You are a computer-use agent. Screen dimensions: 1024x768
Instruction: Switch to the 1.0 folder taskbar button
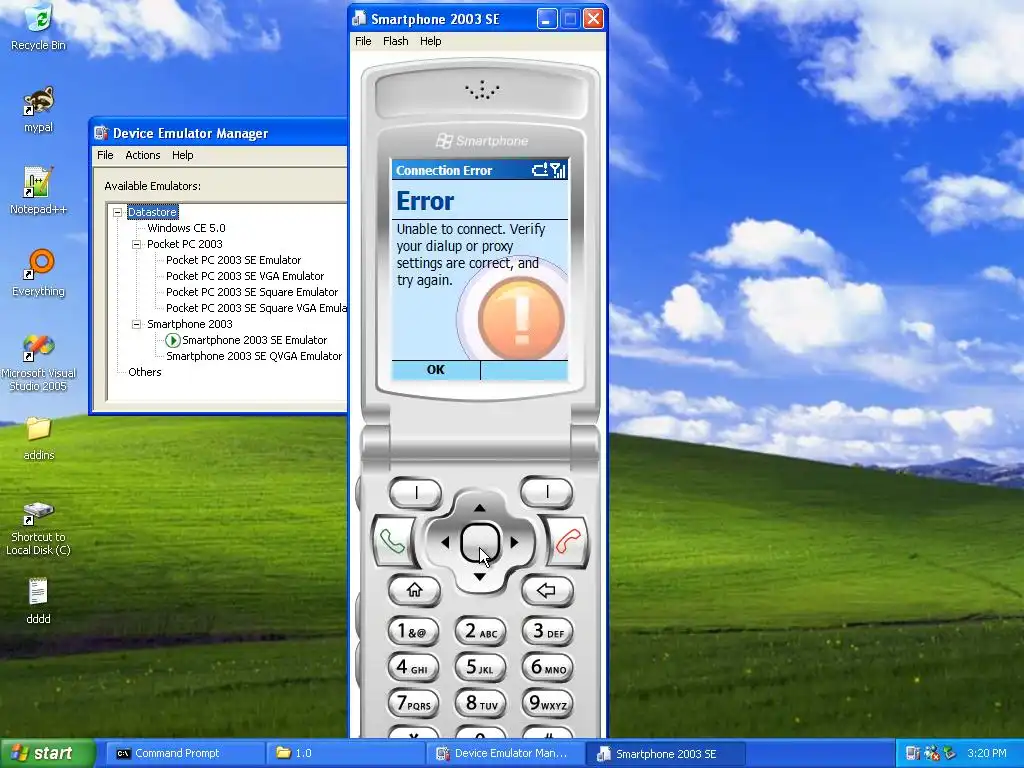click(346, 753)
